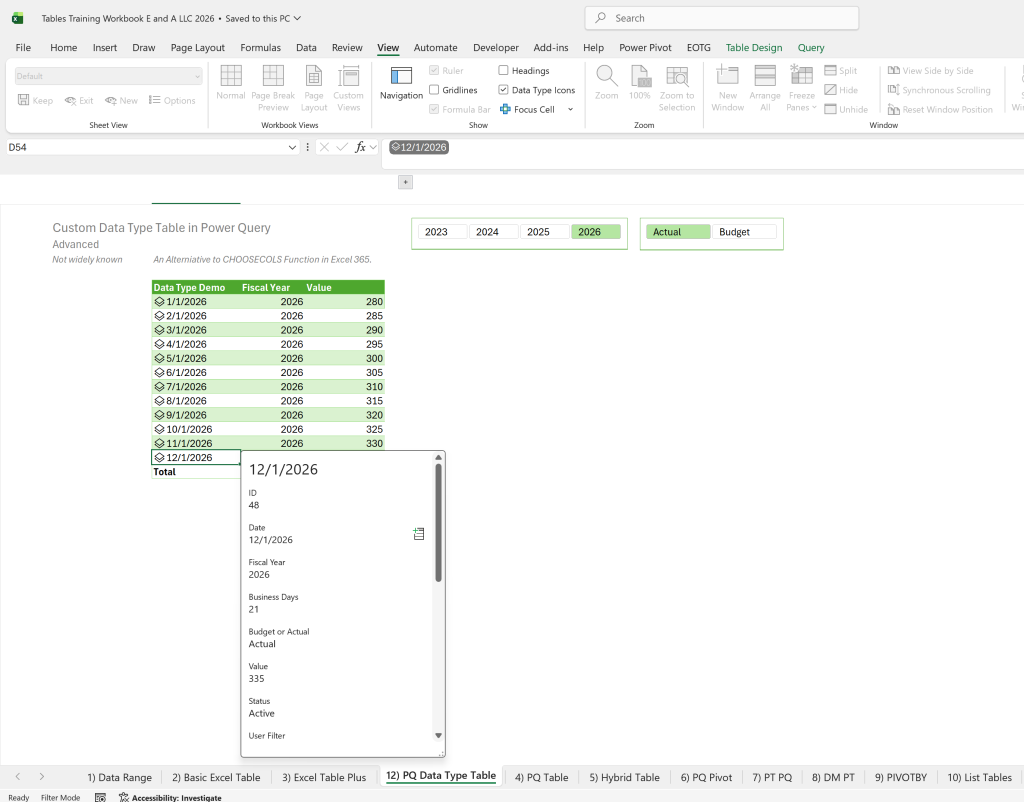Select Actual in slicer
This screenshot has width=1024, height=802.
[678, 232]
